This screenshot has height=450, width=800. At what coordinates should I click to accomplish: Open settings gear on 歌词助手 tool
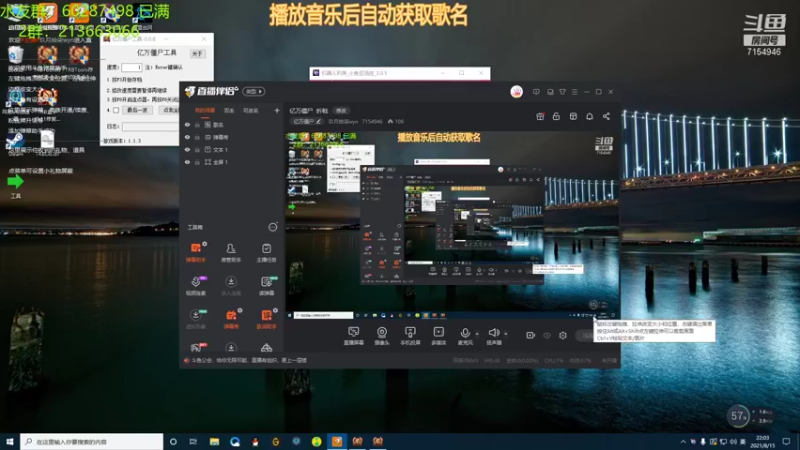(x=276, y=310)
